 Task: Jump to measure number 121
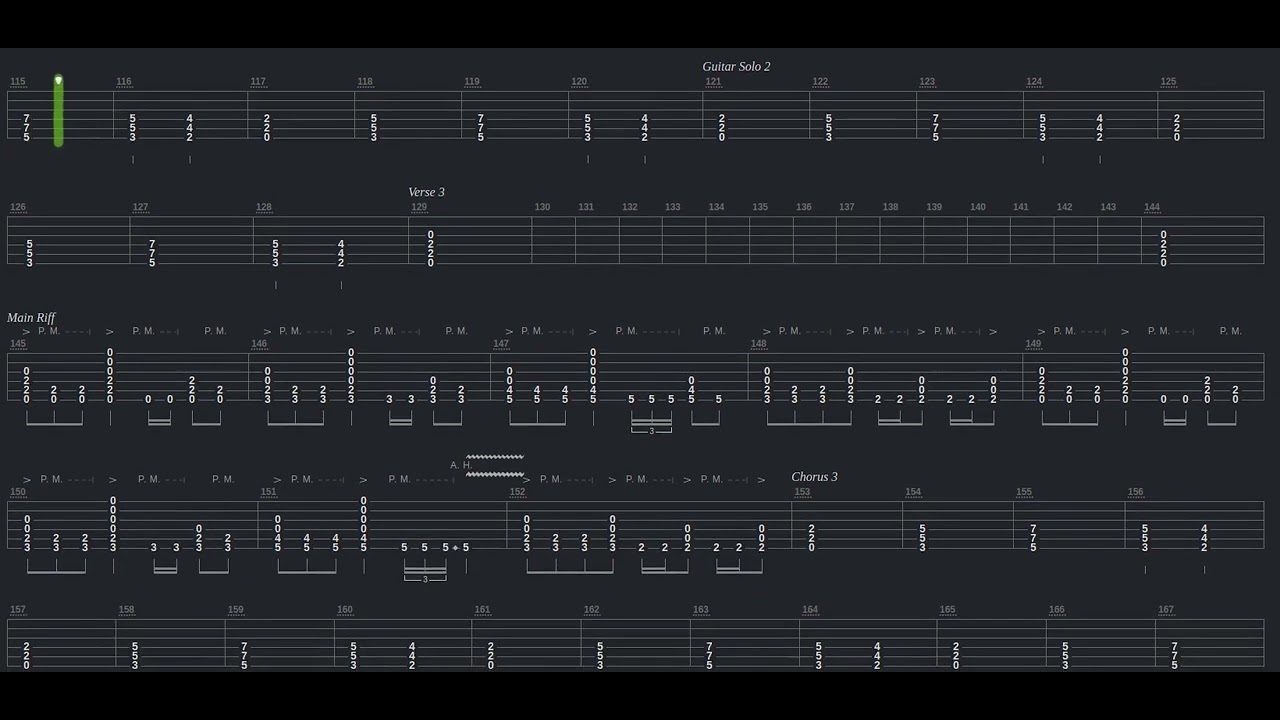(x=713, y=82)
